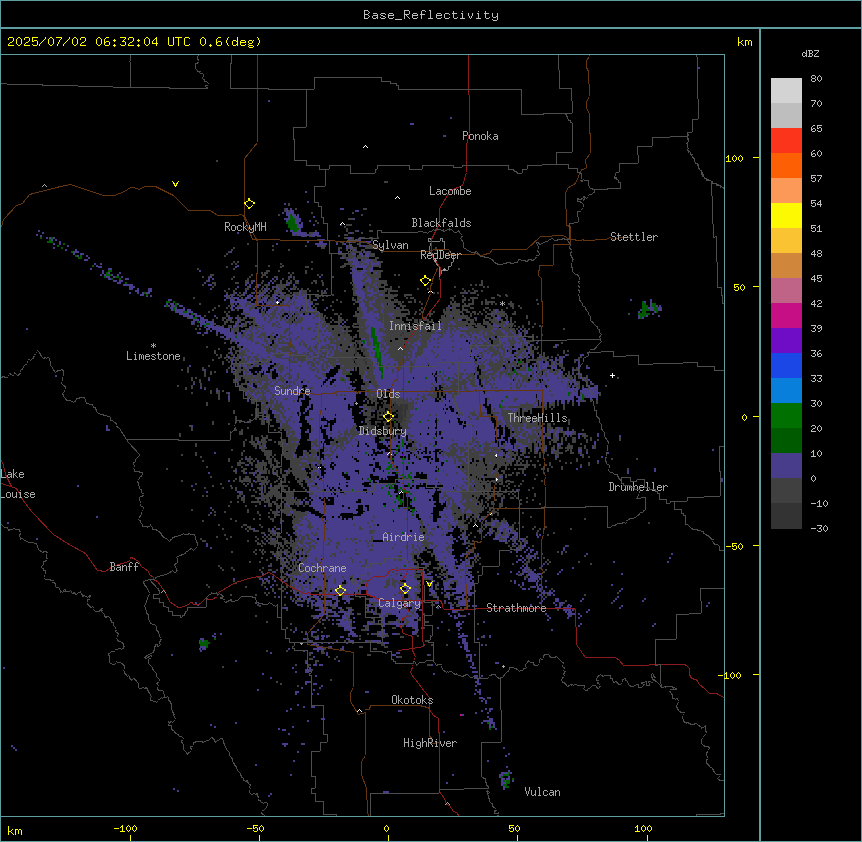This screenshot has height=842, width=862.
Task: Click the Innisfail city label
Action: click(415, 326)
